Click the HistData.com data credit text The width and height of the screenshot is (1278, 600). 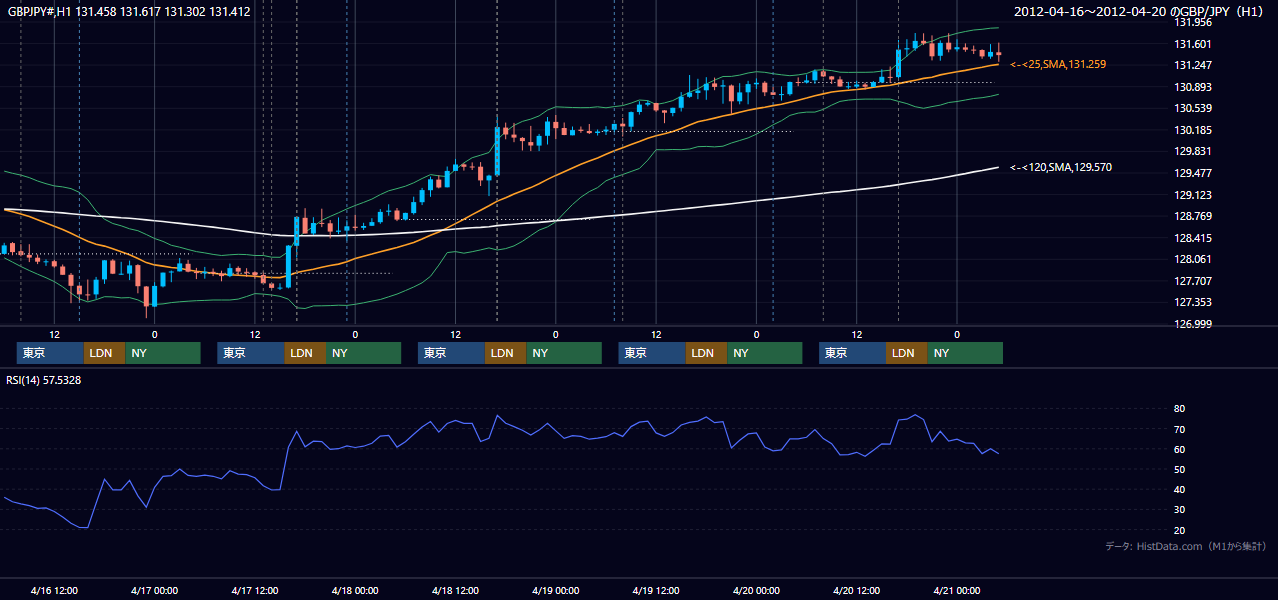pyautogui.click(x=1185, y=546)
